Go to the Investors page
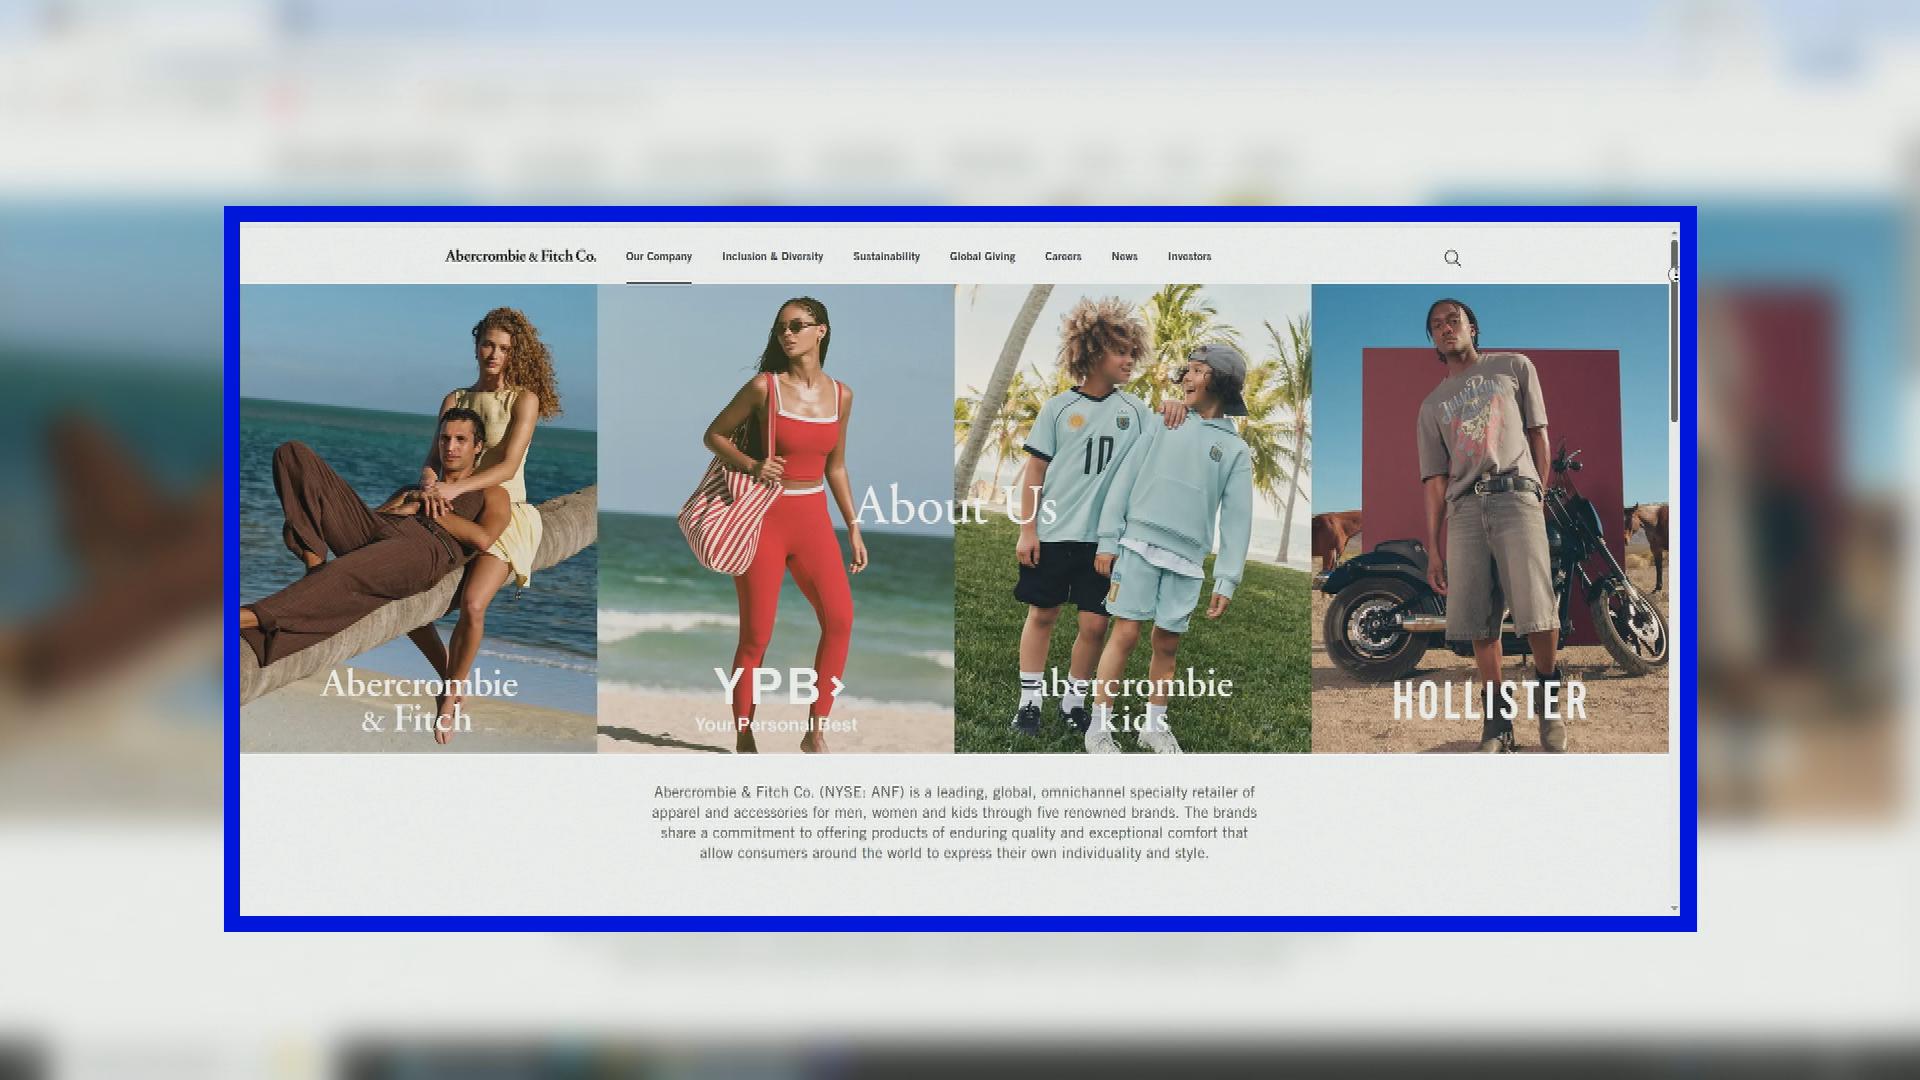 [1189, 257]
